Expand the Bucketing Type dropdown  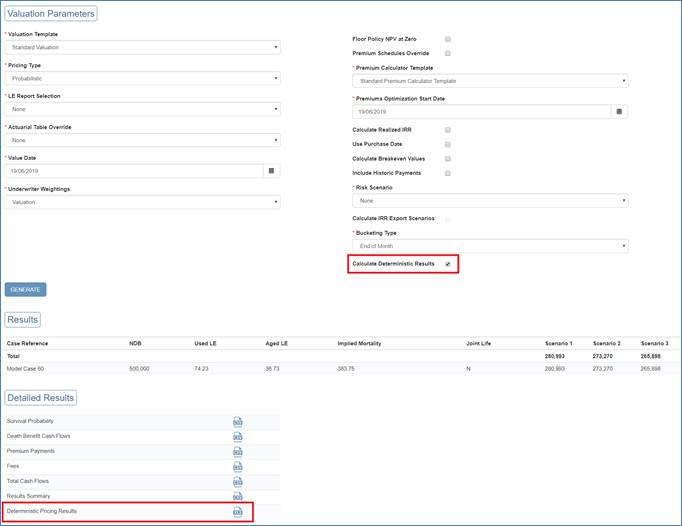click(490, 246)
